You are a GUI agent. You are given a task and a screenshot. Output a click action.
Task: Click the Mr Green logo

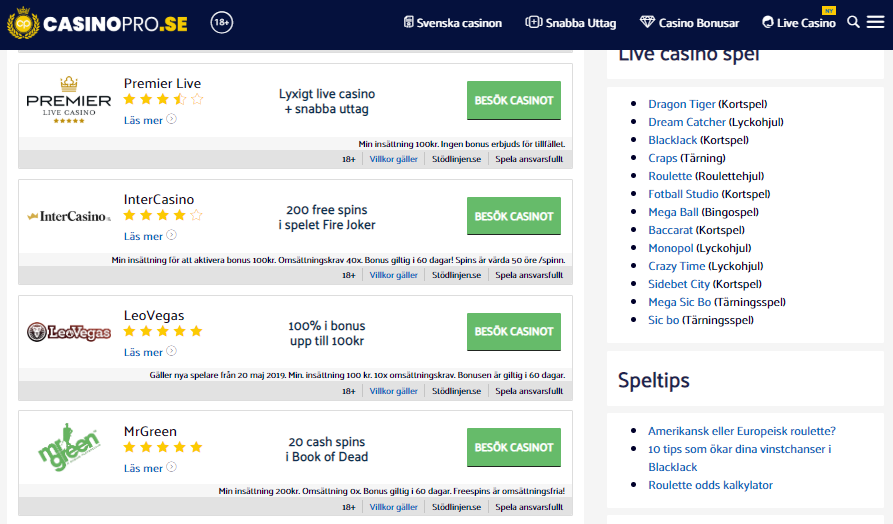pyautogui.click(x=69, y=447)
